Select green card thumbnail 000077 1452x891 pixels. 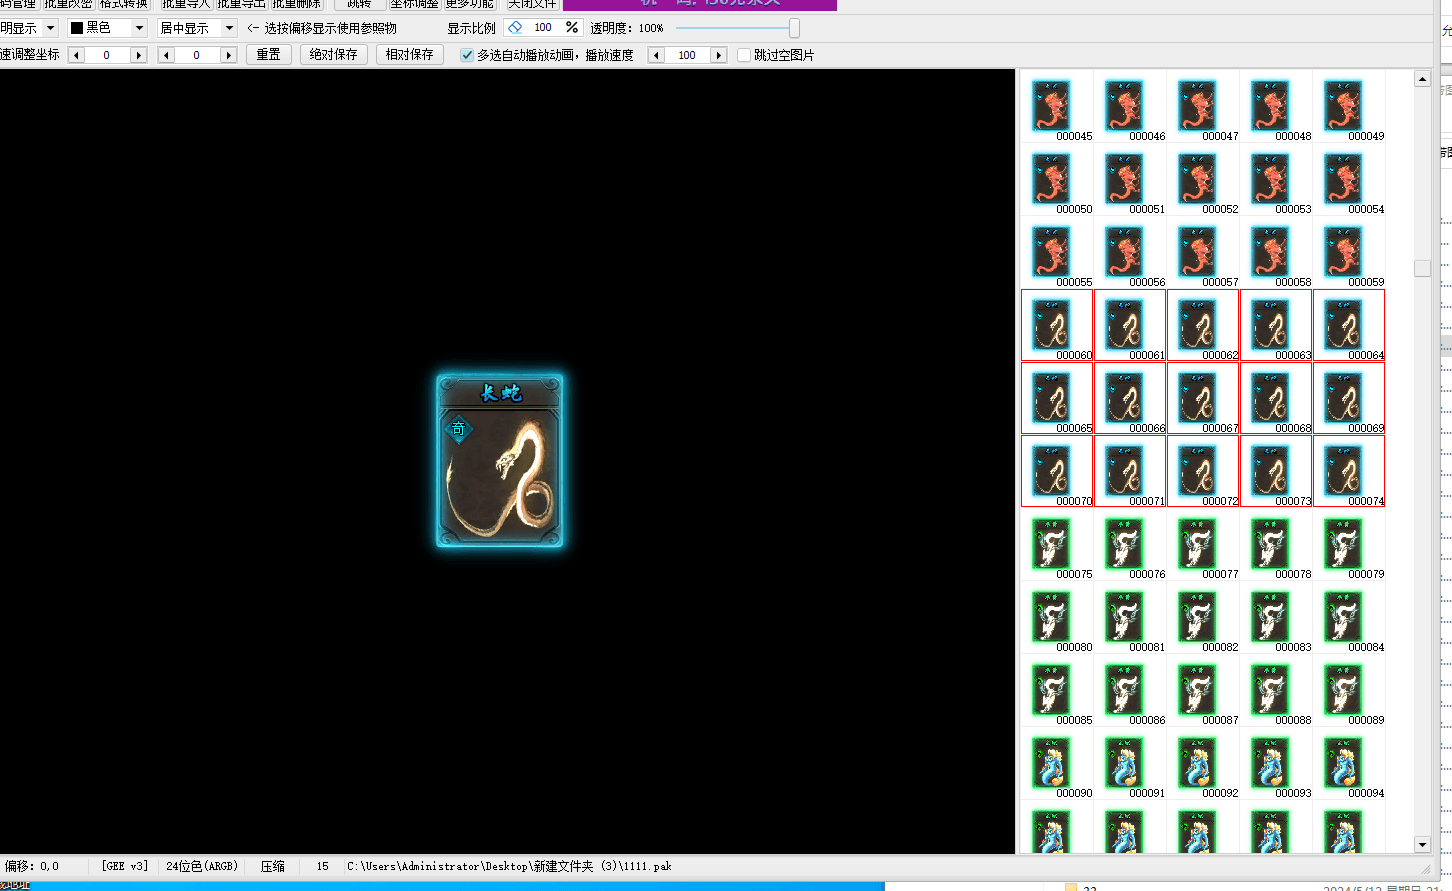tap(1203, 544)
